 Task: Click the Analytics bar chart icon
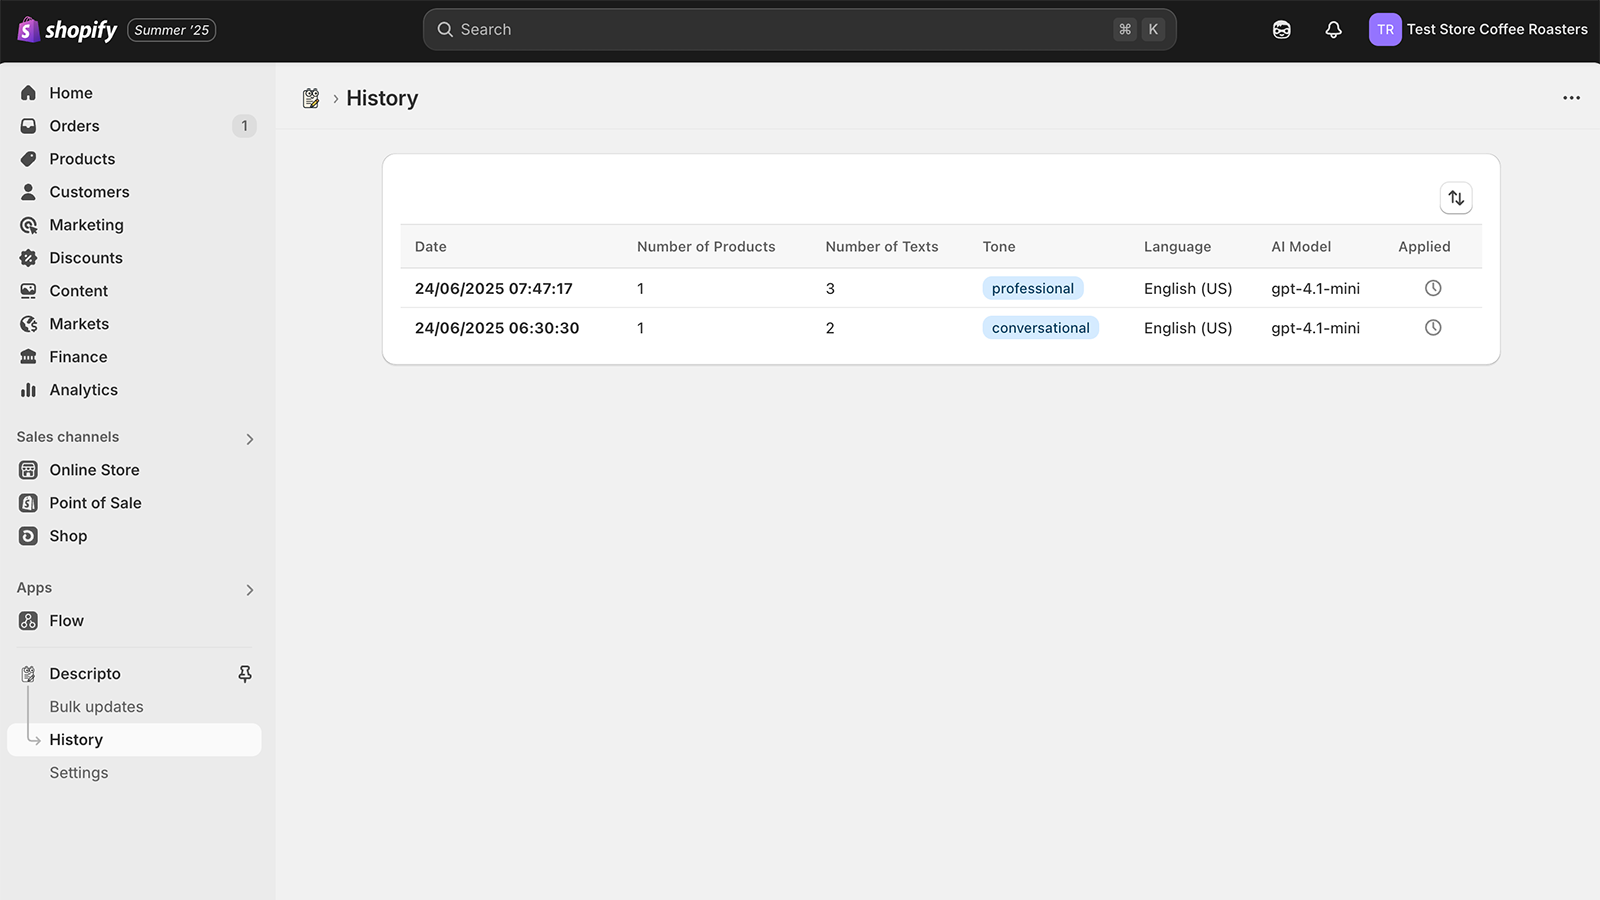click(28, 390)
